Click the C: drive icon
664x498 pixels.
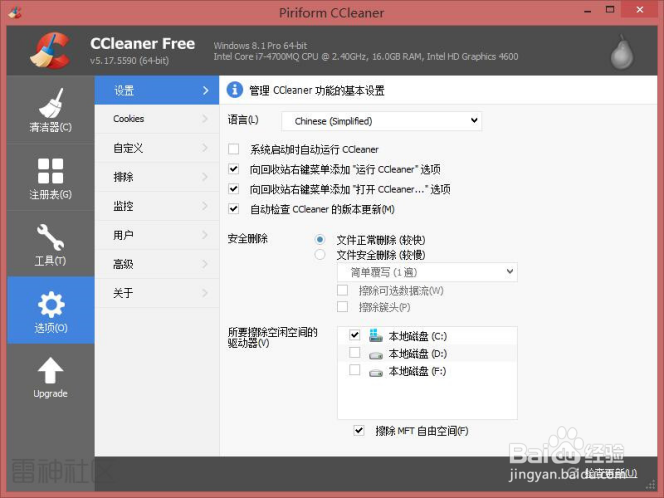point(376,335)
